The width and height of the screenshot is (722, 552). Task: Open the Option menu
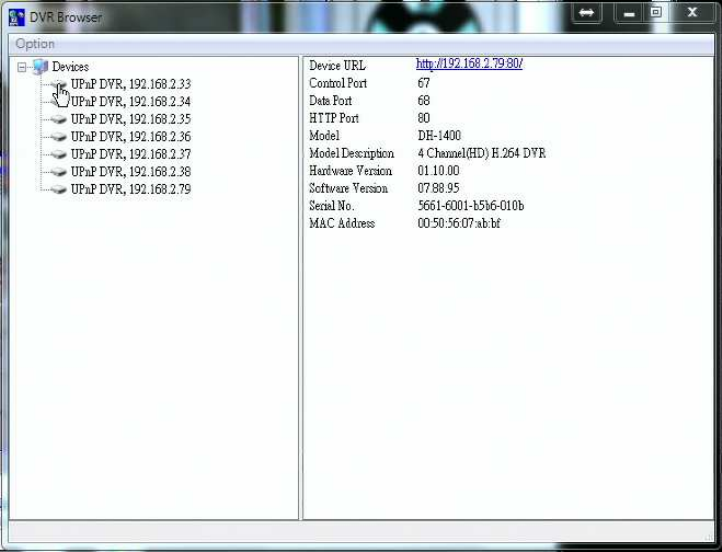click(x=35, y=44)
